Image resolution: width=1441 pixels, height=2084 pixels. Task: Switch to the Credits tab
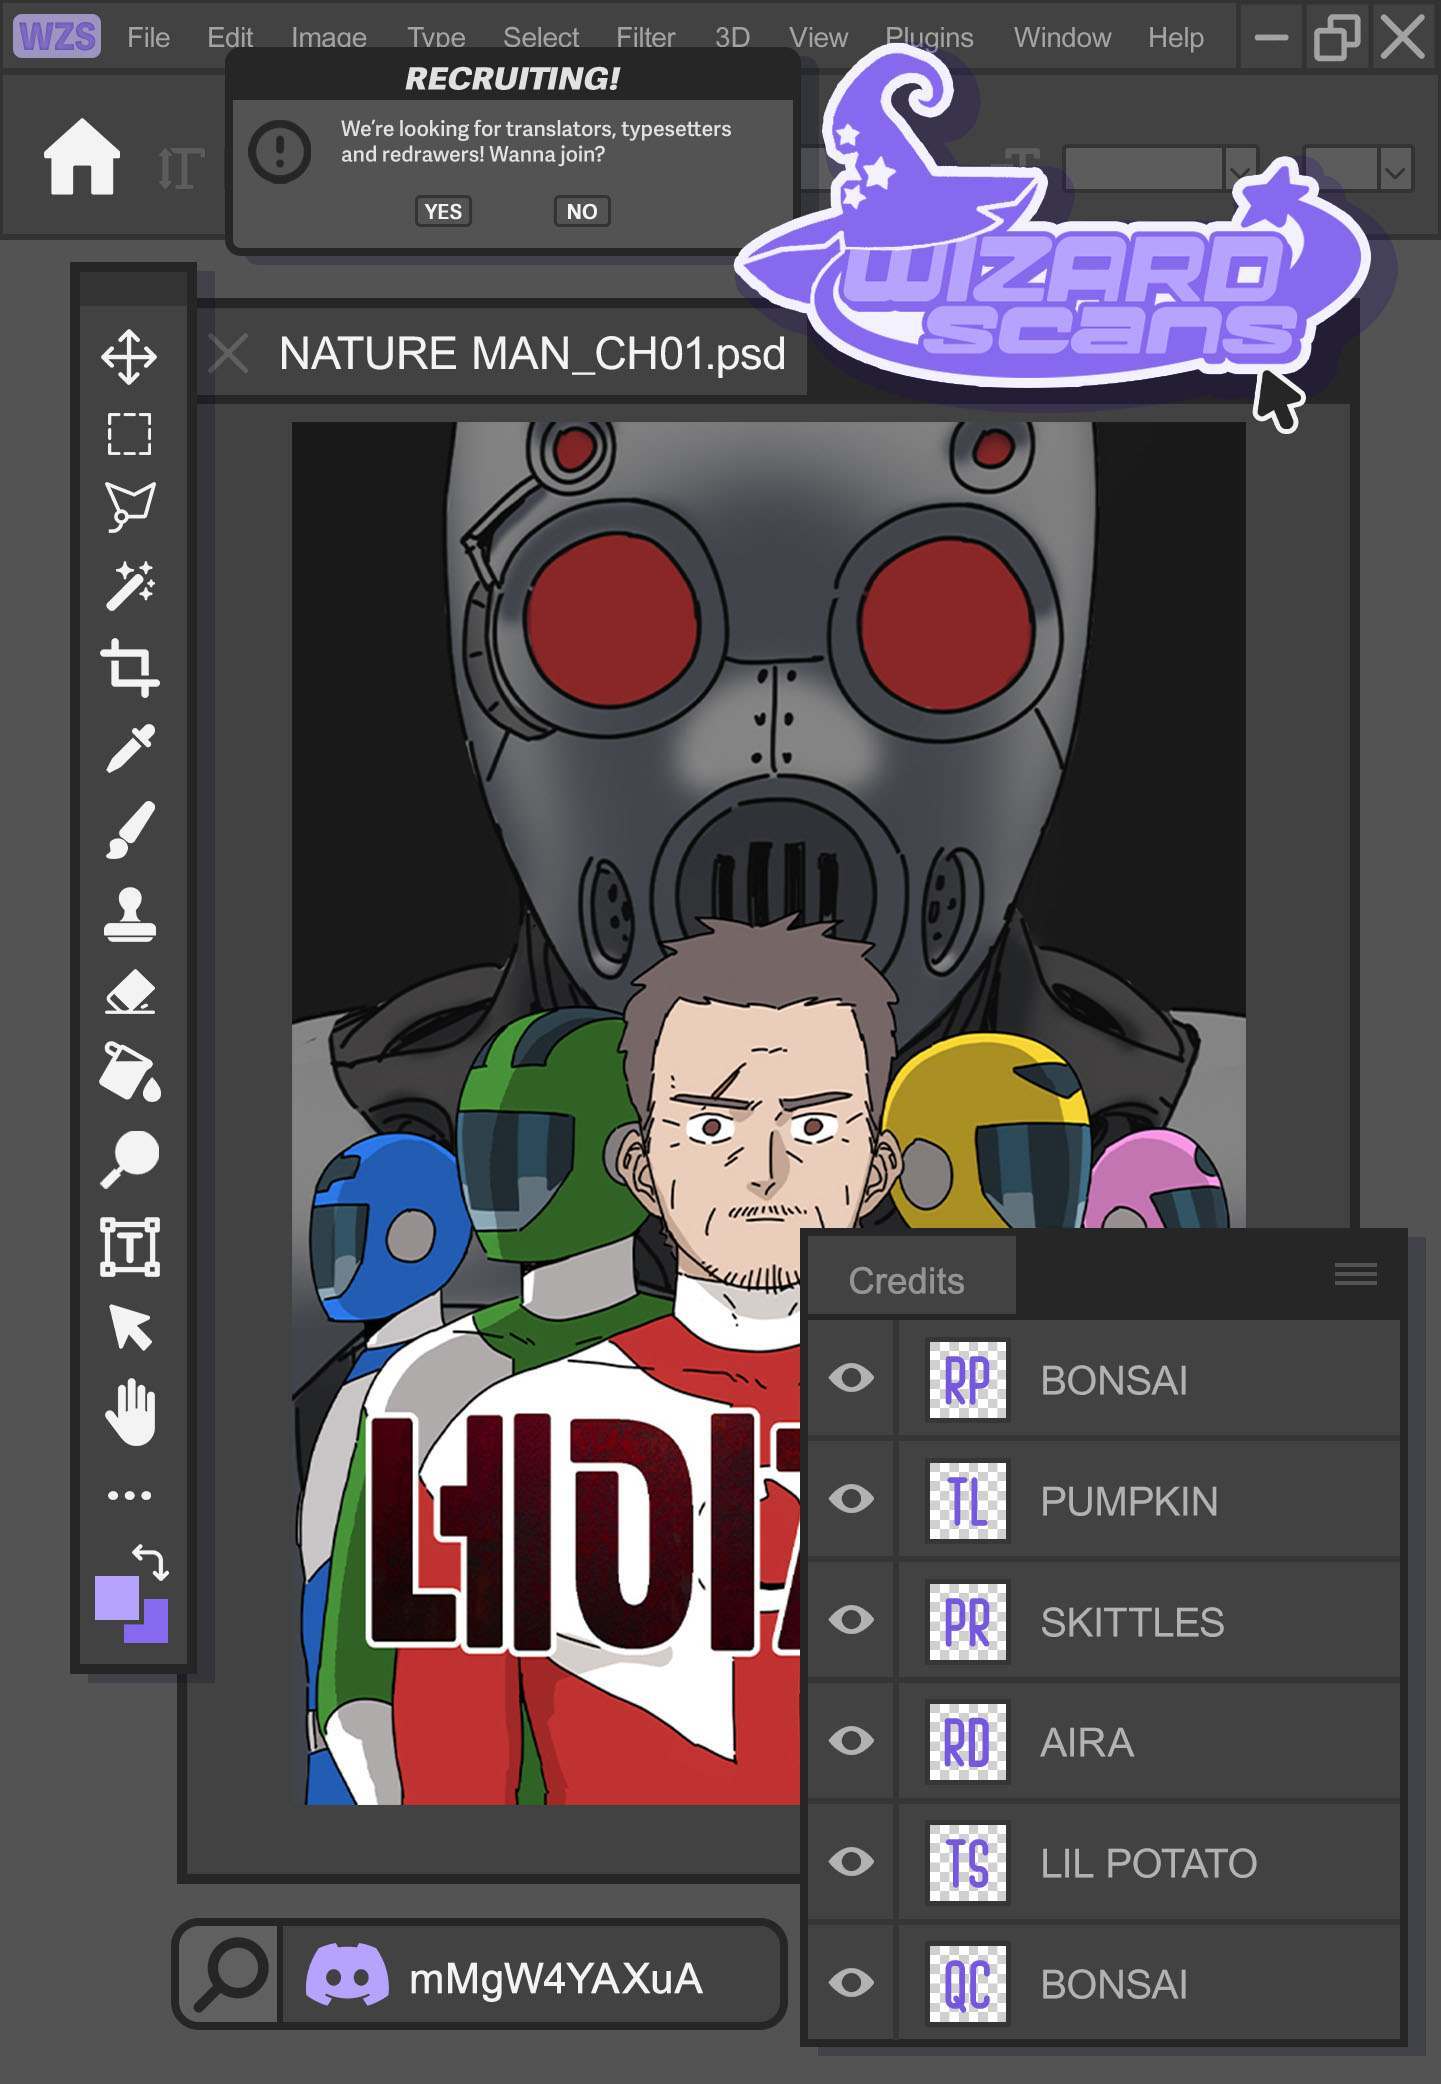[x=906, y=1281]
